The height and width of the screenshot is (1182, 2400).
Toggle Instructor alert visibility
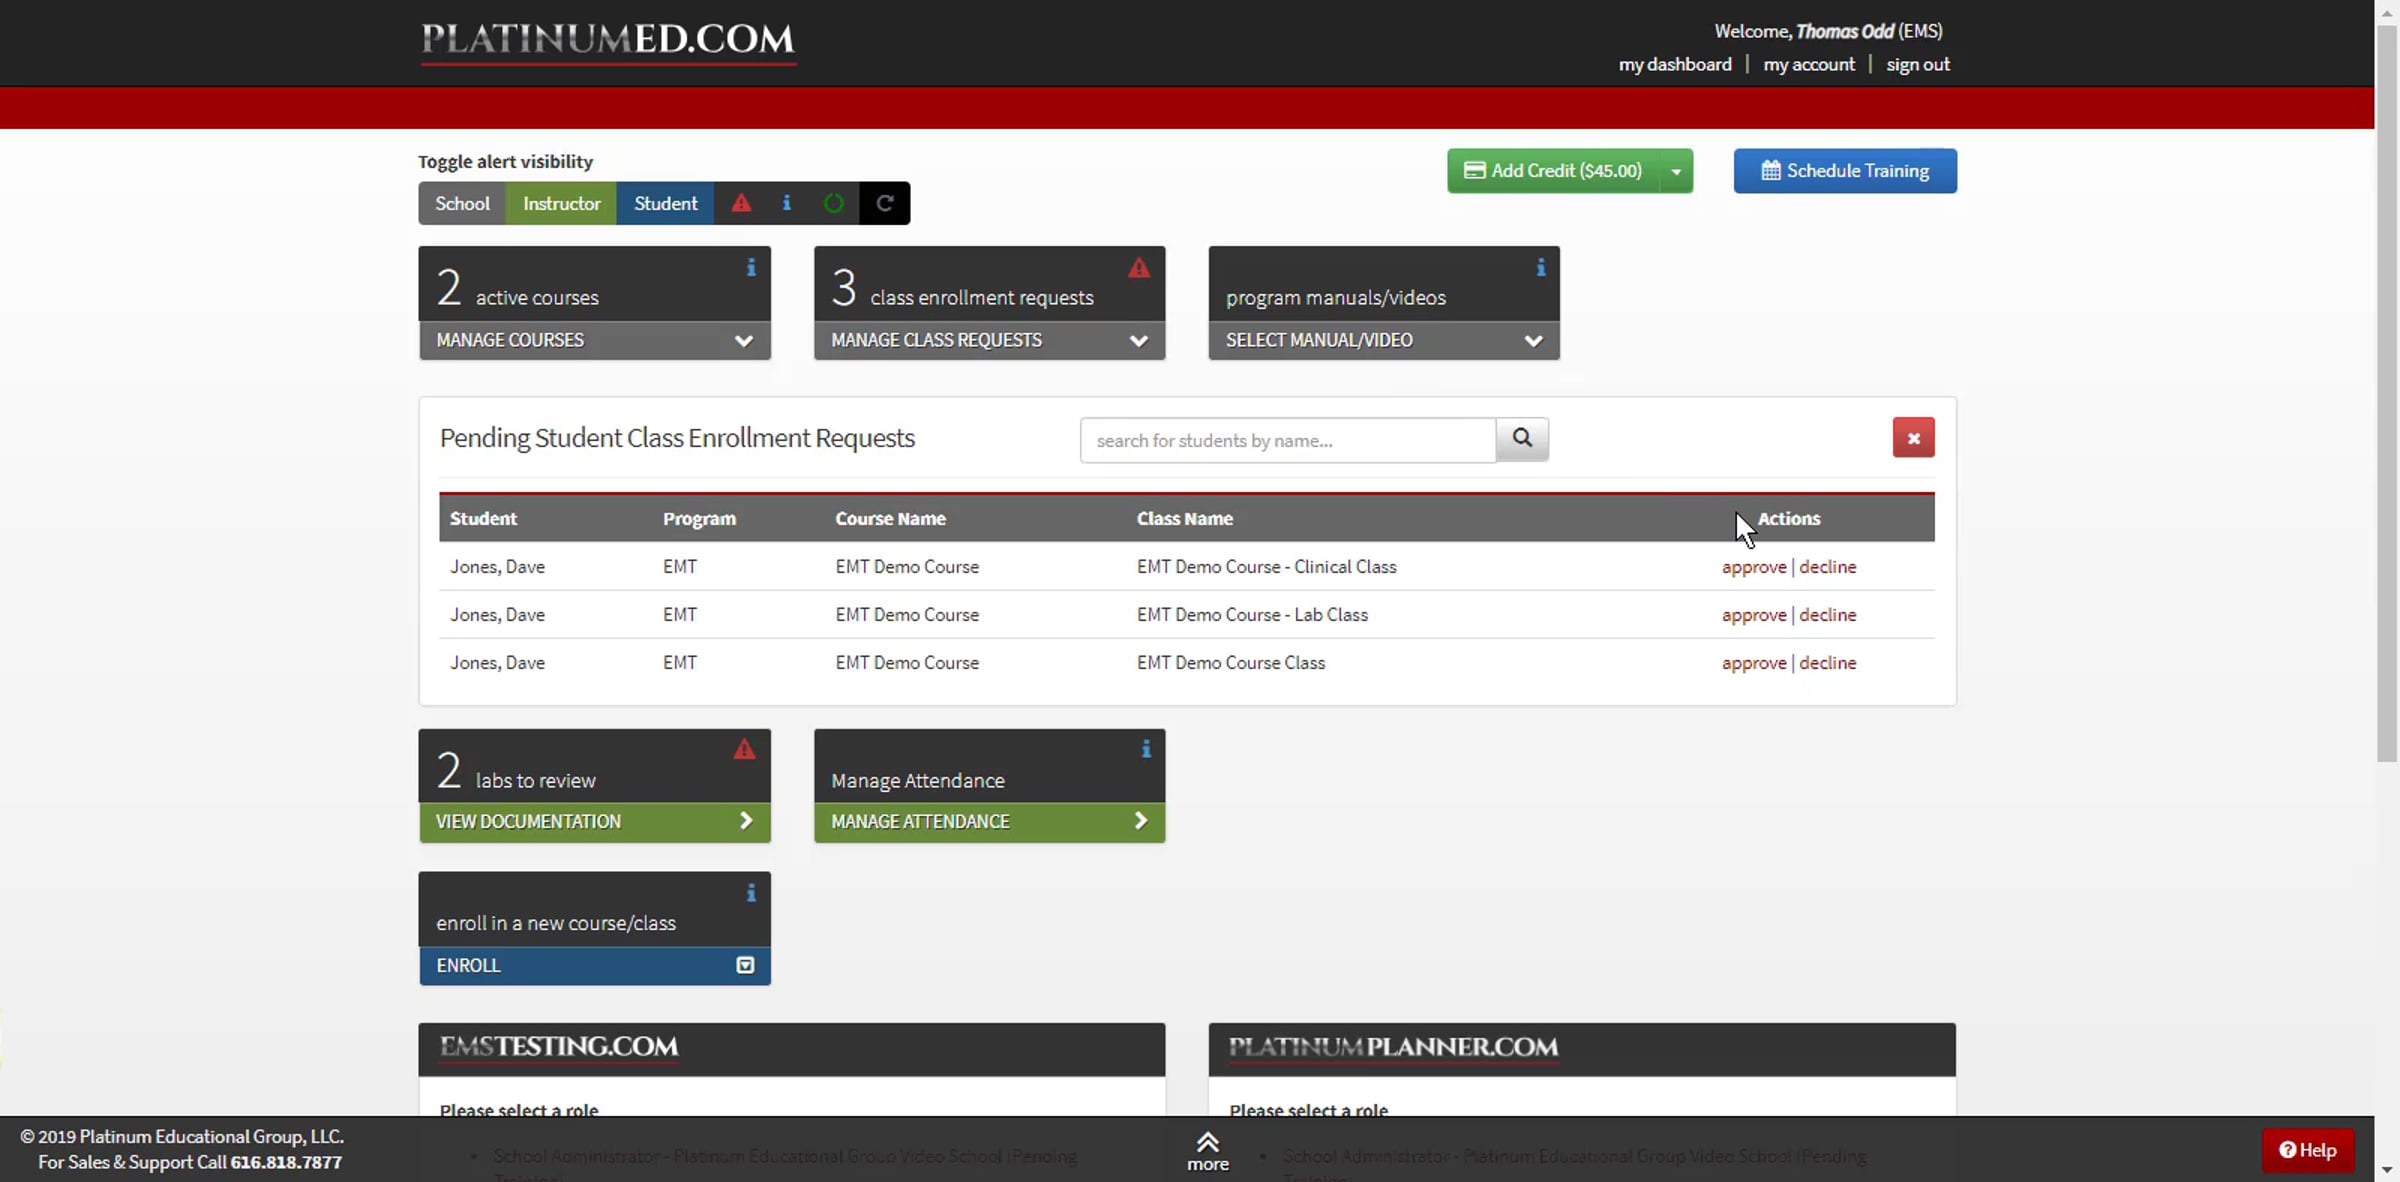click(561, 203)
